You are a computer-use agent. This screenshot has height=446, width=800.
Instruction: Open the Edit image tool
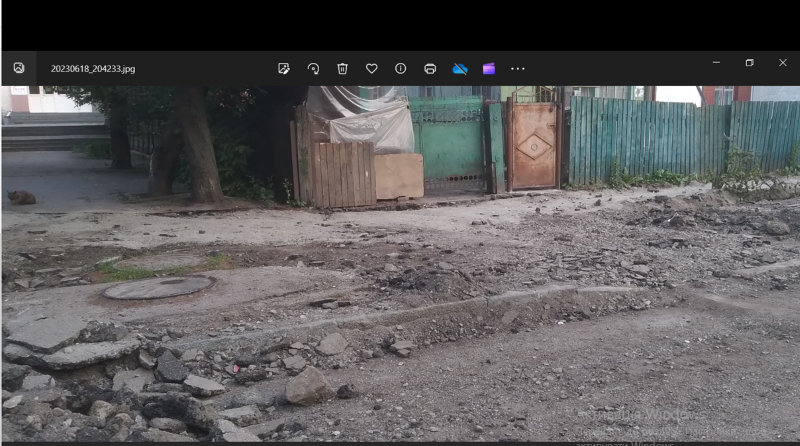[284, 68]
